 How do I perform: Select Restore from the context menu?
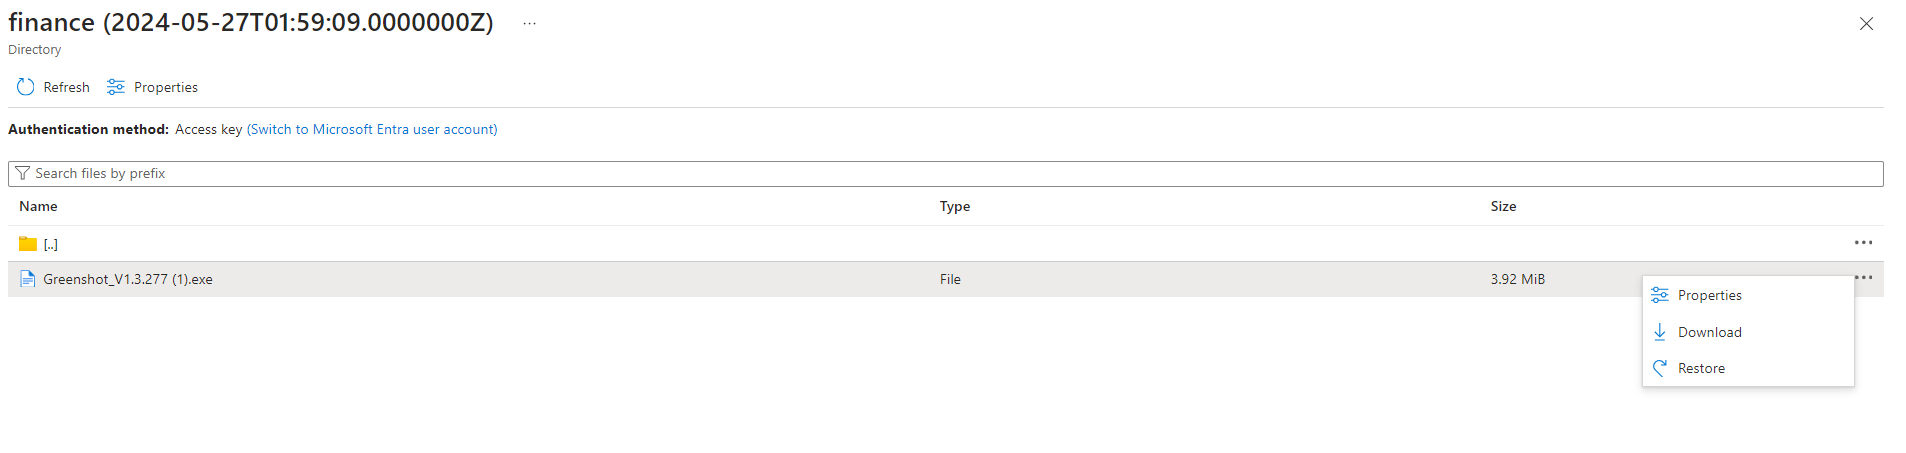tap(1701, 368)
